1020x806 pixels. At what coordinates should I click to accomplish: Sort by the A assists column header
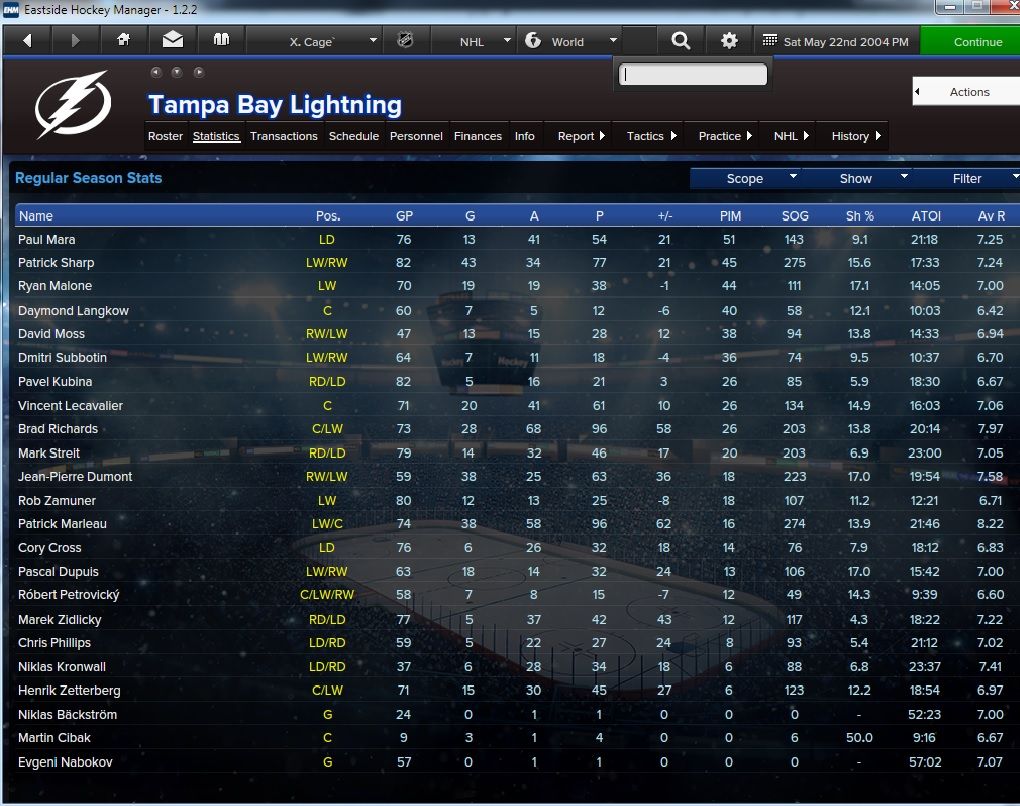tap(534, 216)
